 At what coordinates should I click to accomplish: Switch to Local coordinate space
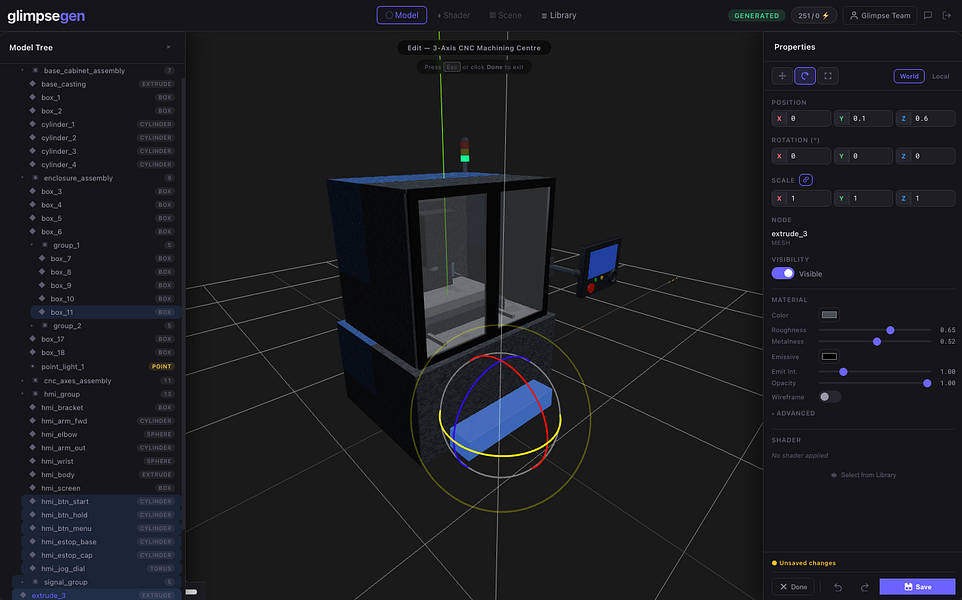pos(941,76)
